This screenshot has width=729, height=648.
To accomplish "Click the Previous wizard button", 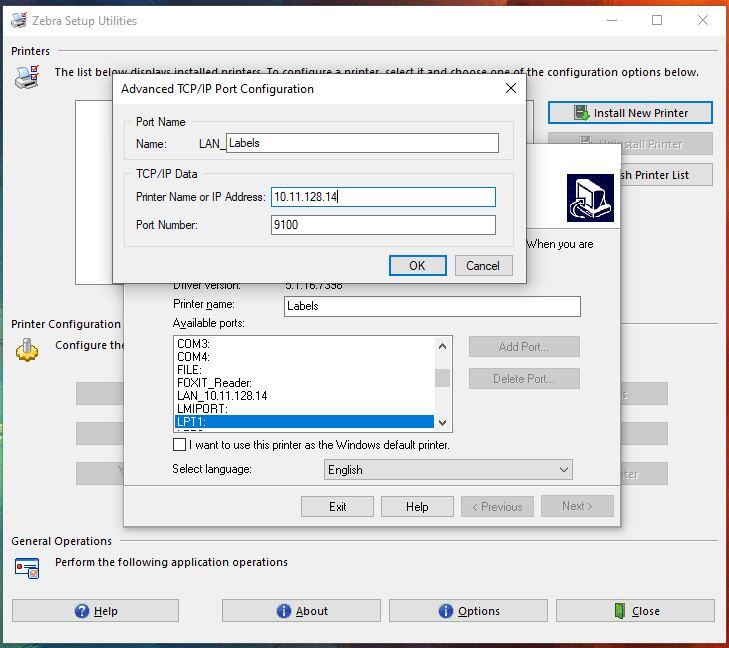I will click(497, 506).
